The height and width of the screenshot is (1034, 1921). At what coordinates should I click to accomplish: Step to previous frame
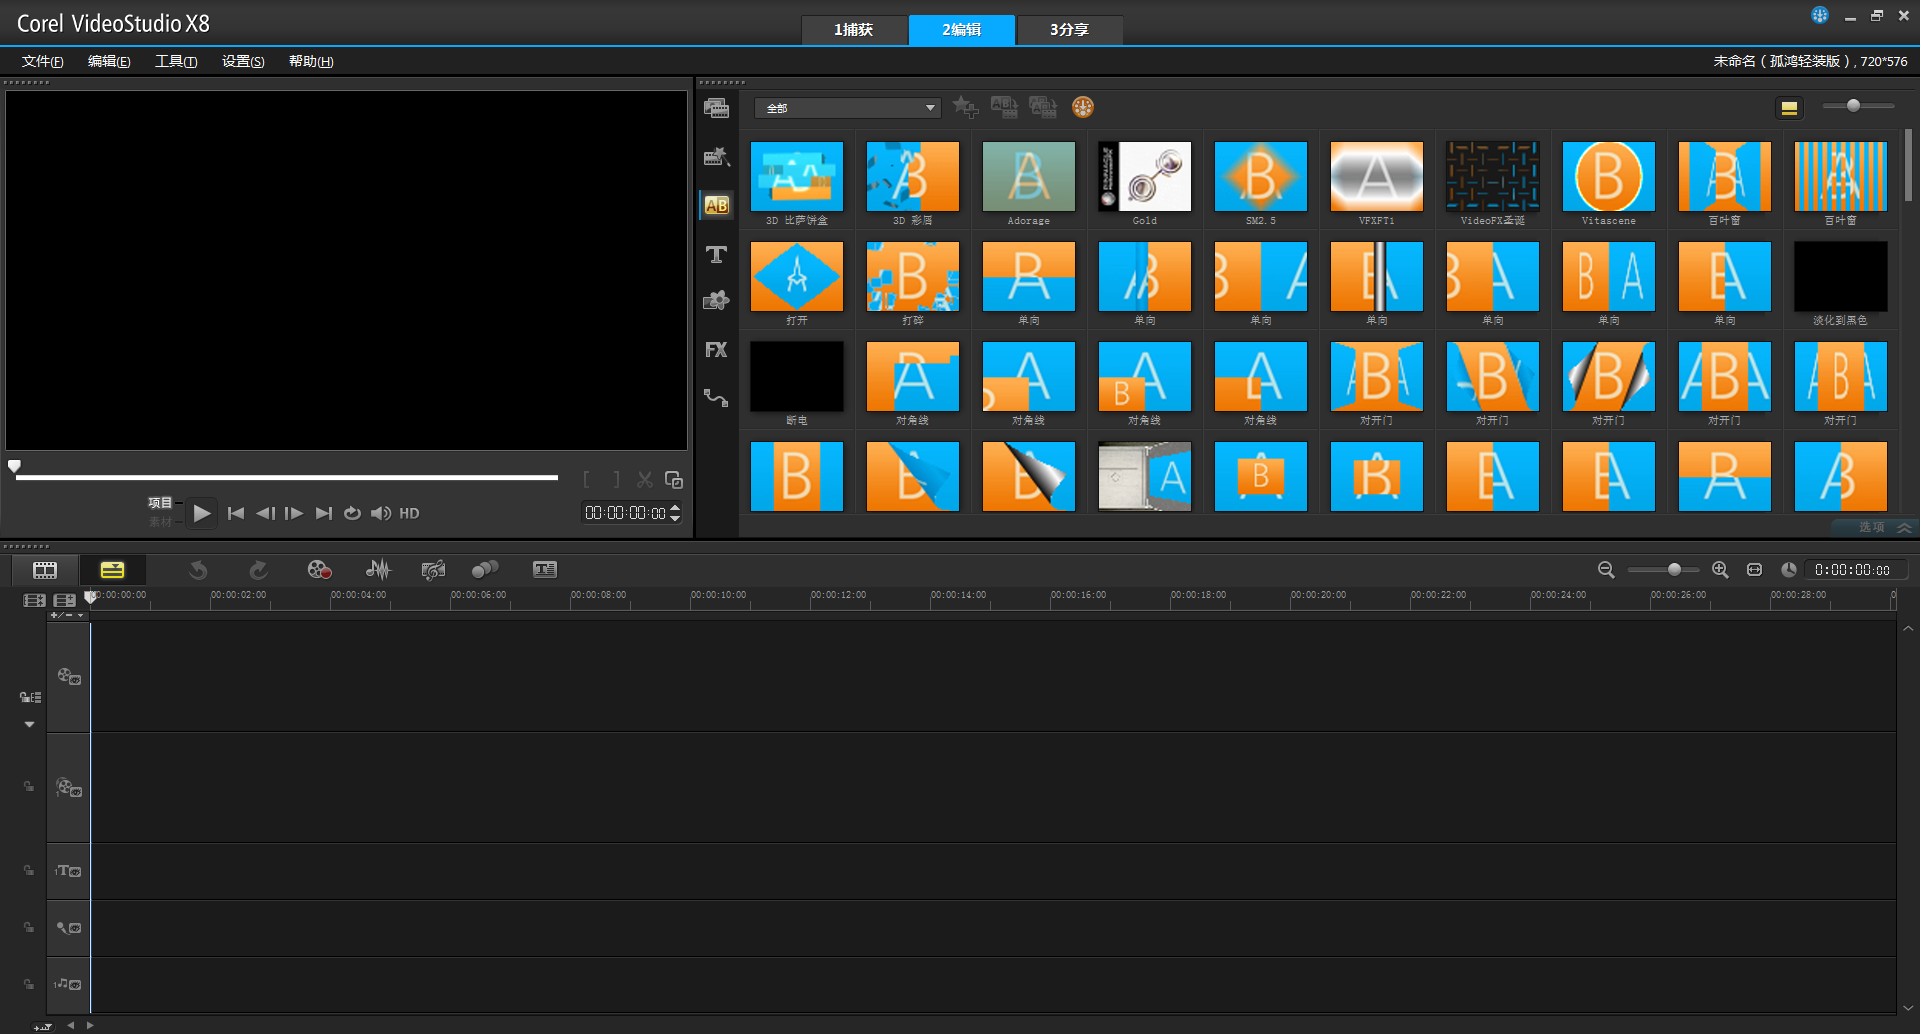[265, 514]
